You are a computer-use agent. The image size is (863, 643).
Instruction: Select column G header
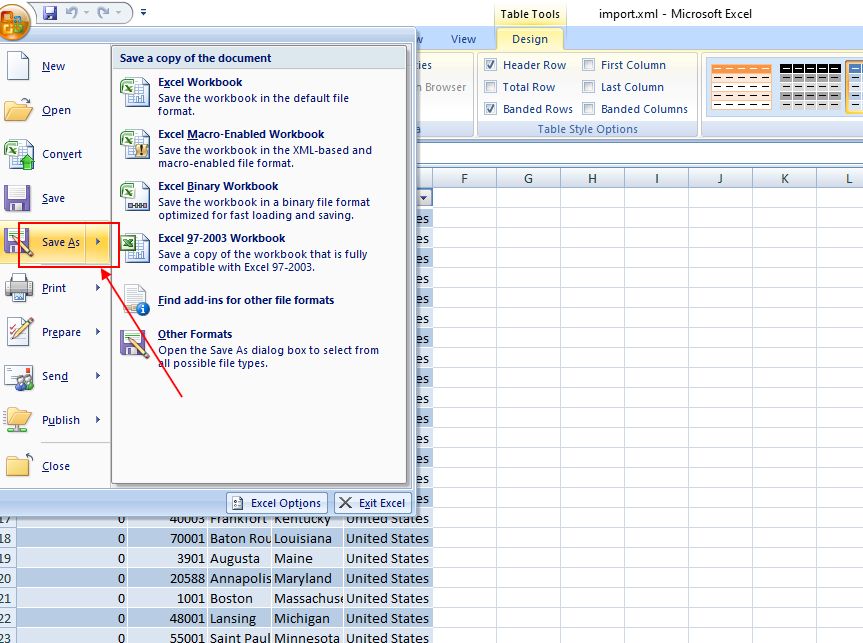tap(528, 178)
